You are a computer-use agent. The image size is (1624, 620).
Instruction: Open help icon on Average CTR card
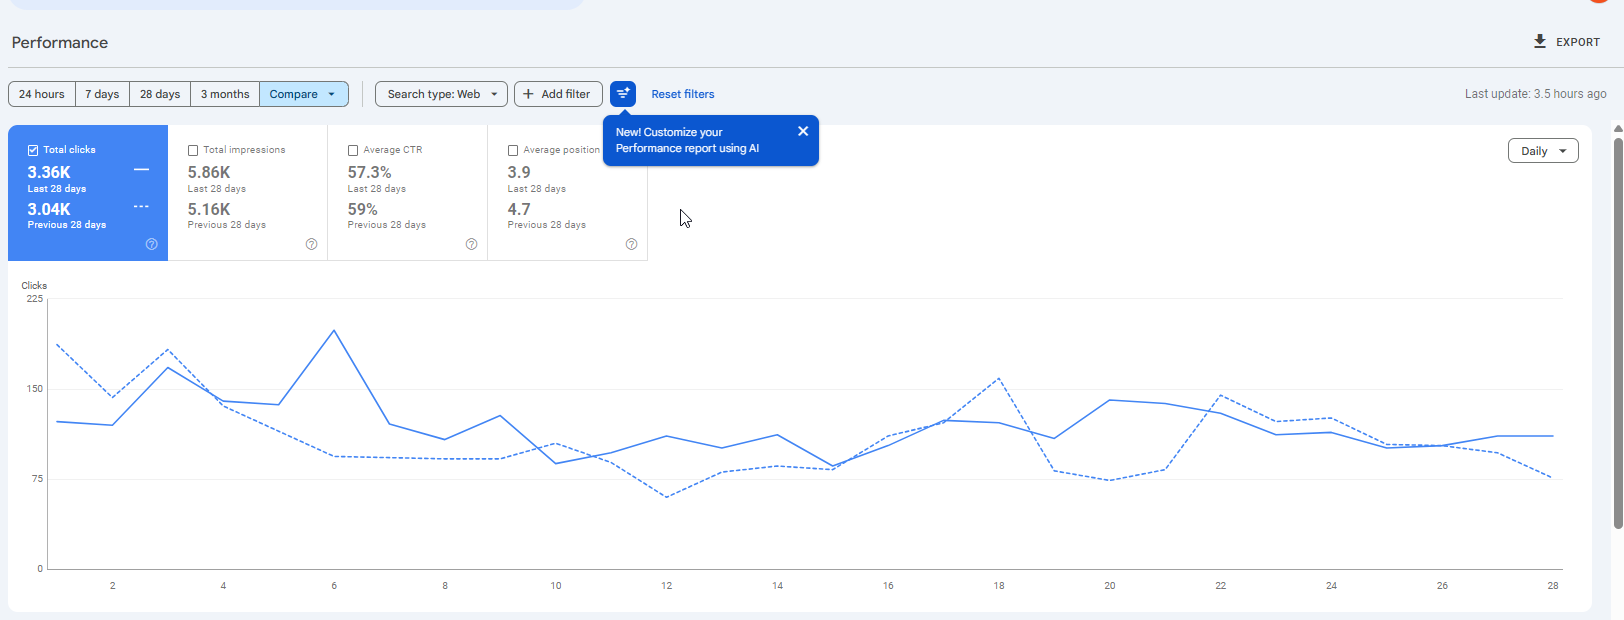click(x=472, y=244)
